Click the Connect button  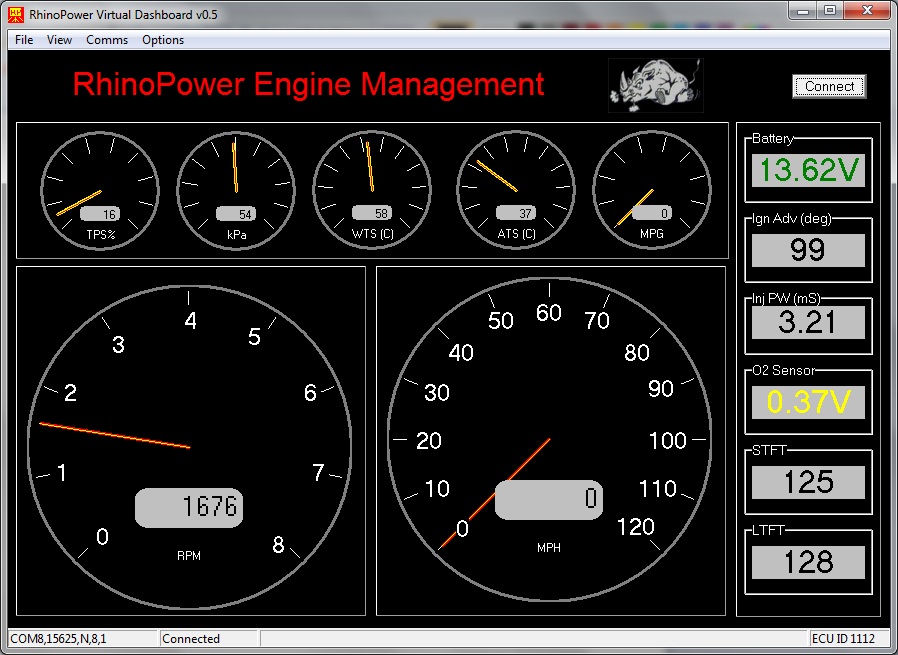click(829, 86)
